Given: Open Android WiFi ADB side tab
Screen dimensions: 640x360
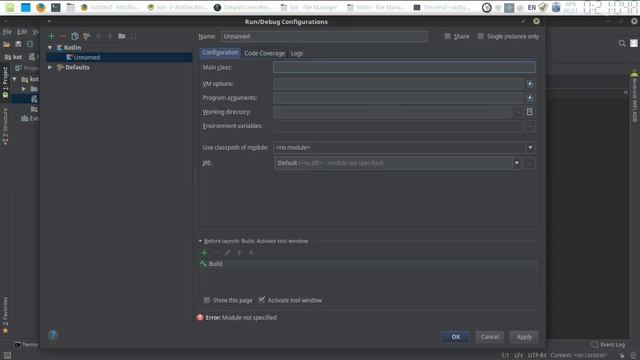Looking at the screenshot, I should coord(634,98).
